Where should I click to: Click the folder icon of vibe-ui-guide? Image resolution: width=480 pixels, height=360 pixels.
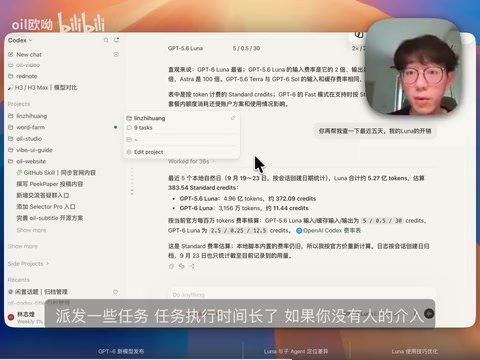click(x=11, y=150)
